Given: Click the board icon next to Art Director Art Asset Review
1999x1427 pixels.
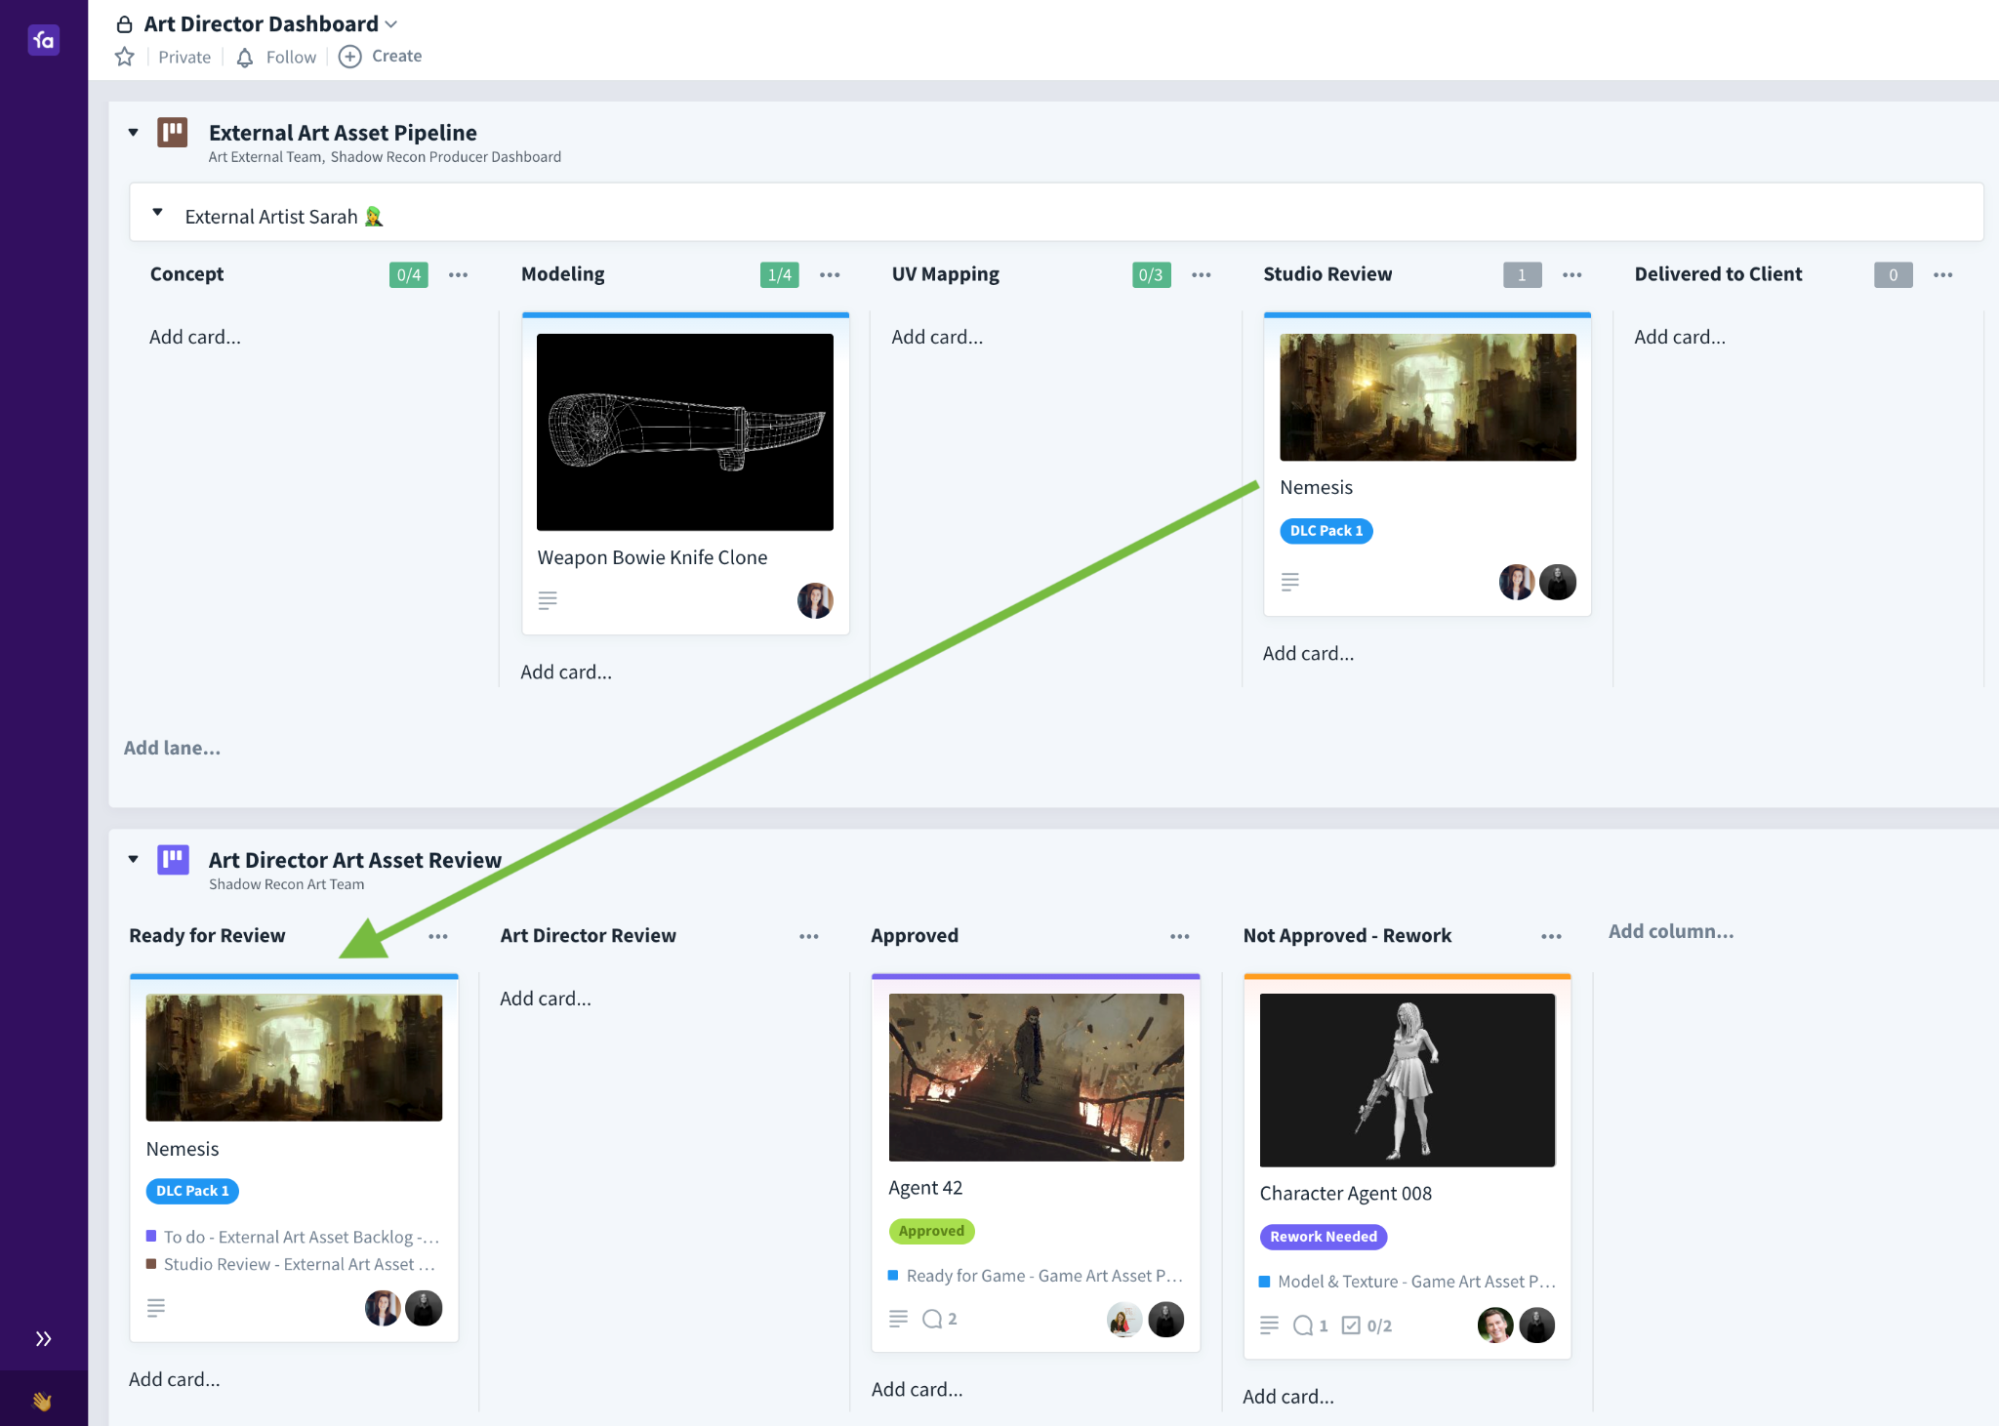Looking at the screenshot, I should point(171,859).
